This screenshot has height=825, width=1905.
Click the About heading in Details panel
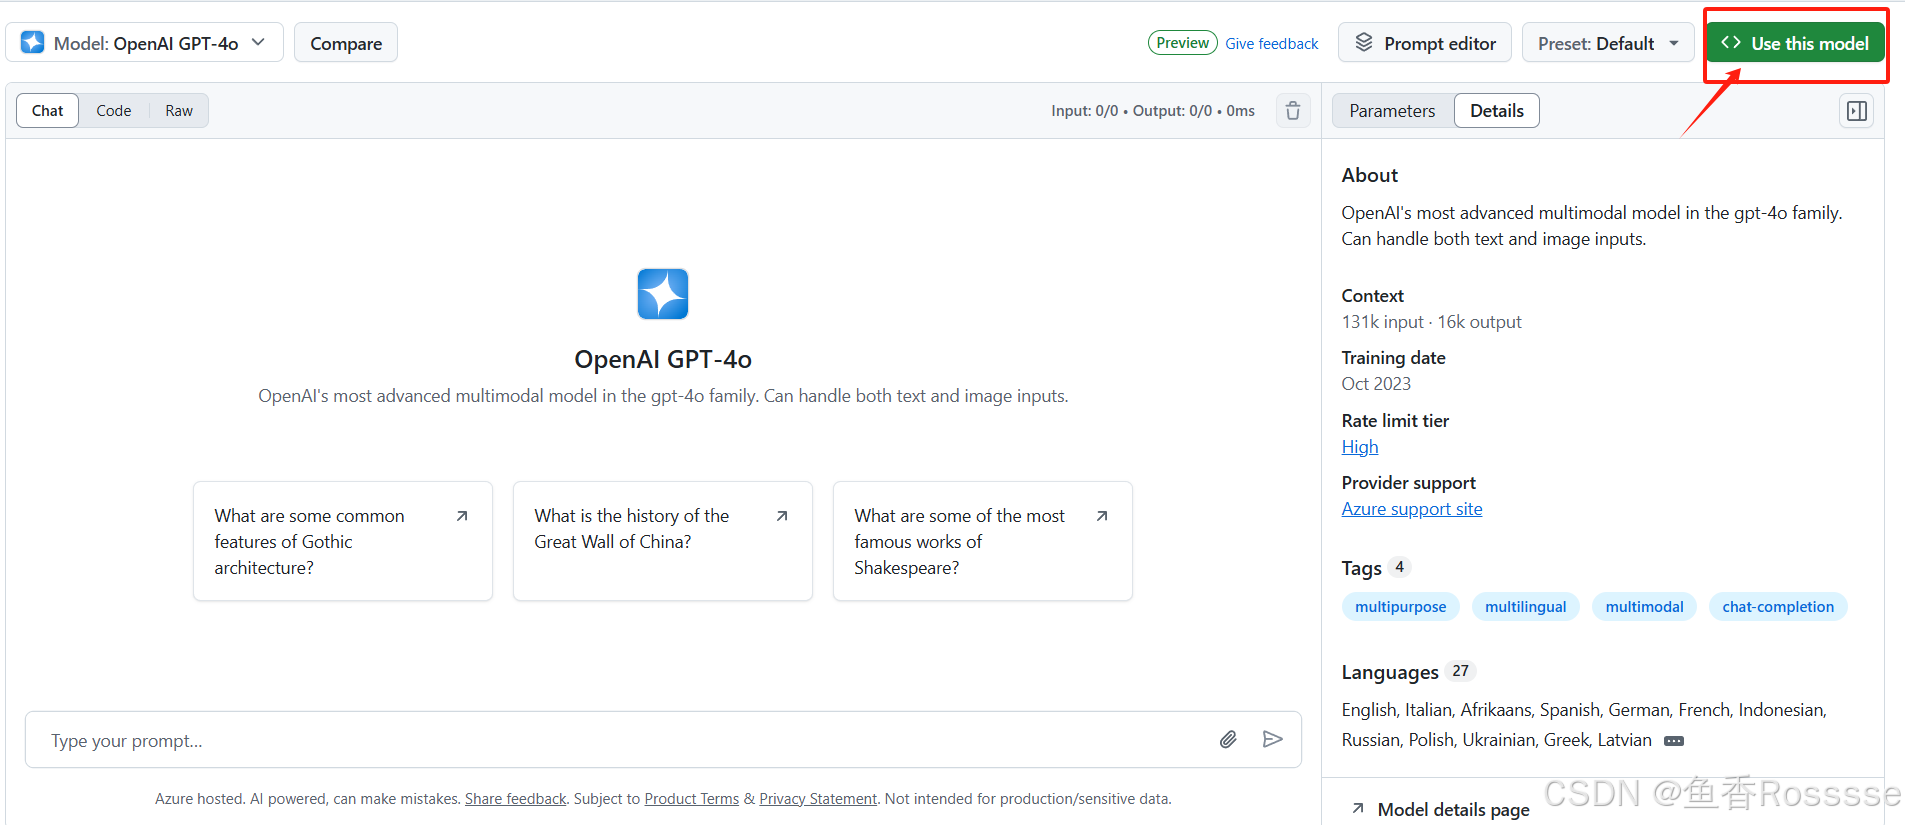tap(1370, 175)
